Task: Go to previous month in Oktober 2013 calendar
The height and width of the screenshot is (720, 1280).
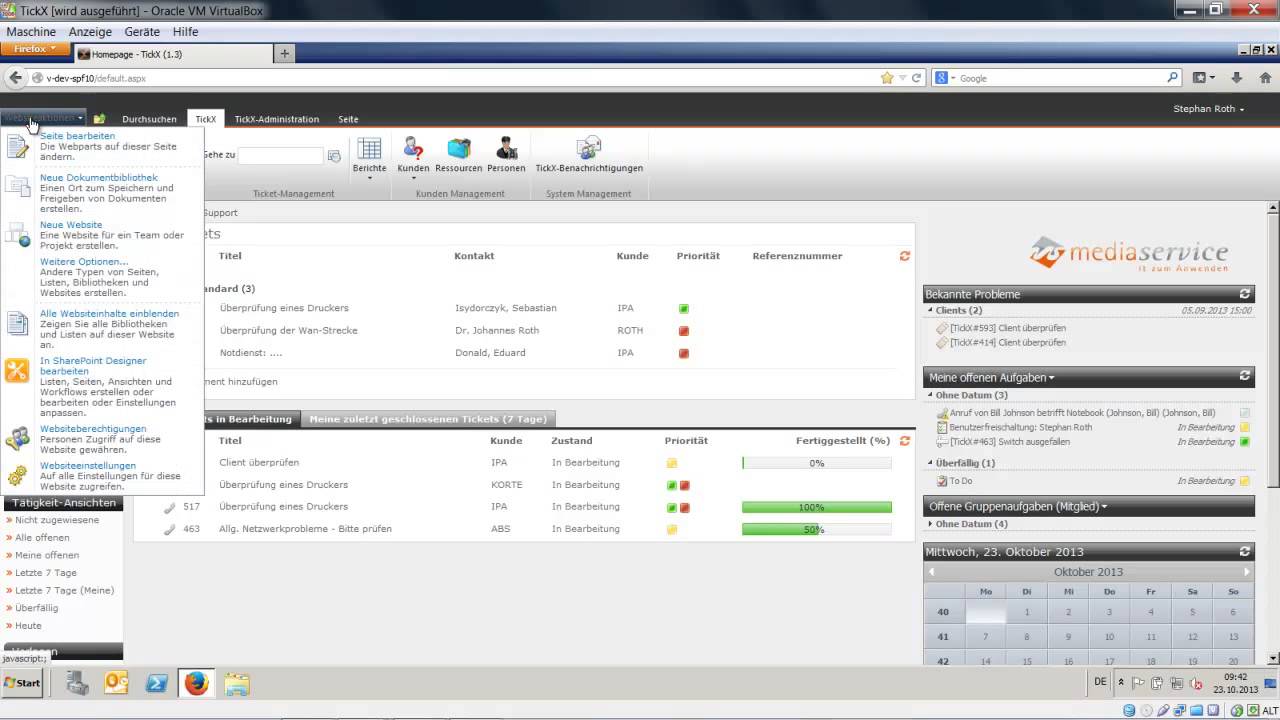Action: pos(932,572)
